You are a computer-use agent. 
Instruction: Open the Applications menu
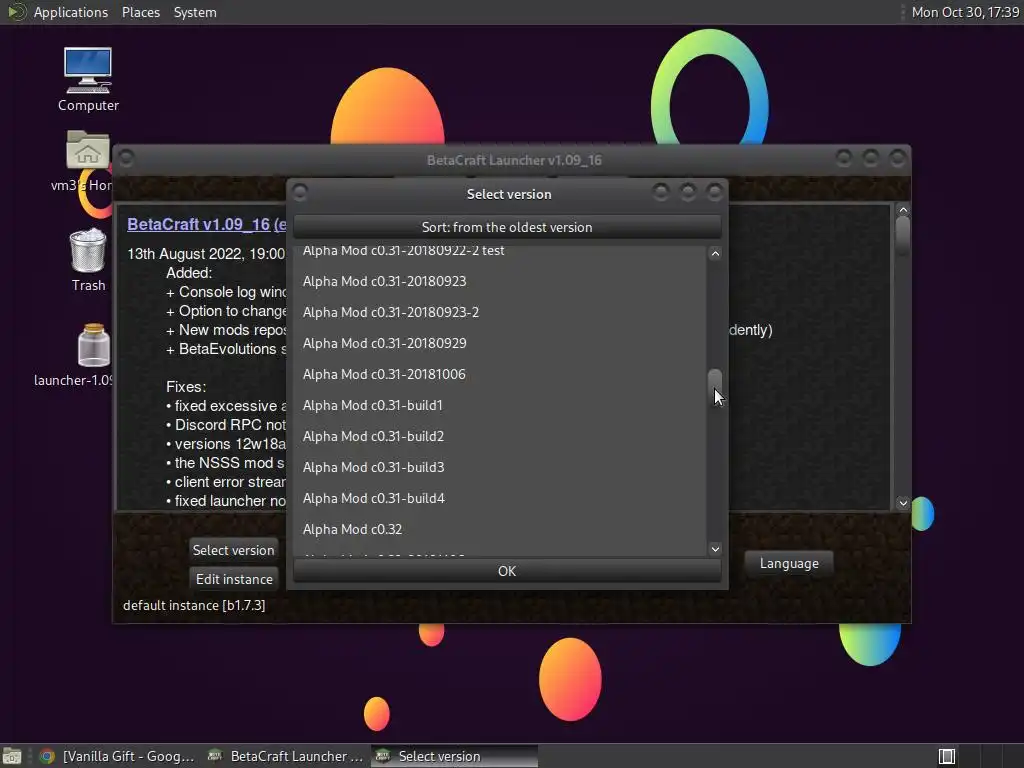click(71, 12)
